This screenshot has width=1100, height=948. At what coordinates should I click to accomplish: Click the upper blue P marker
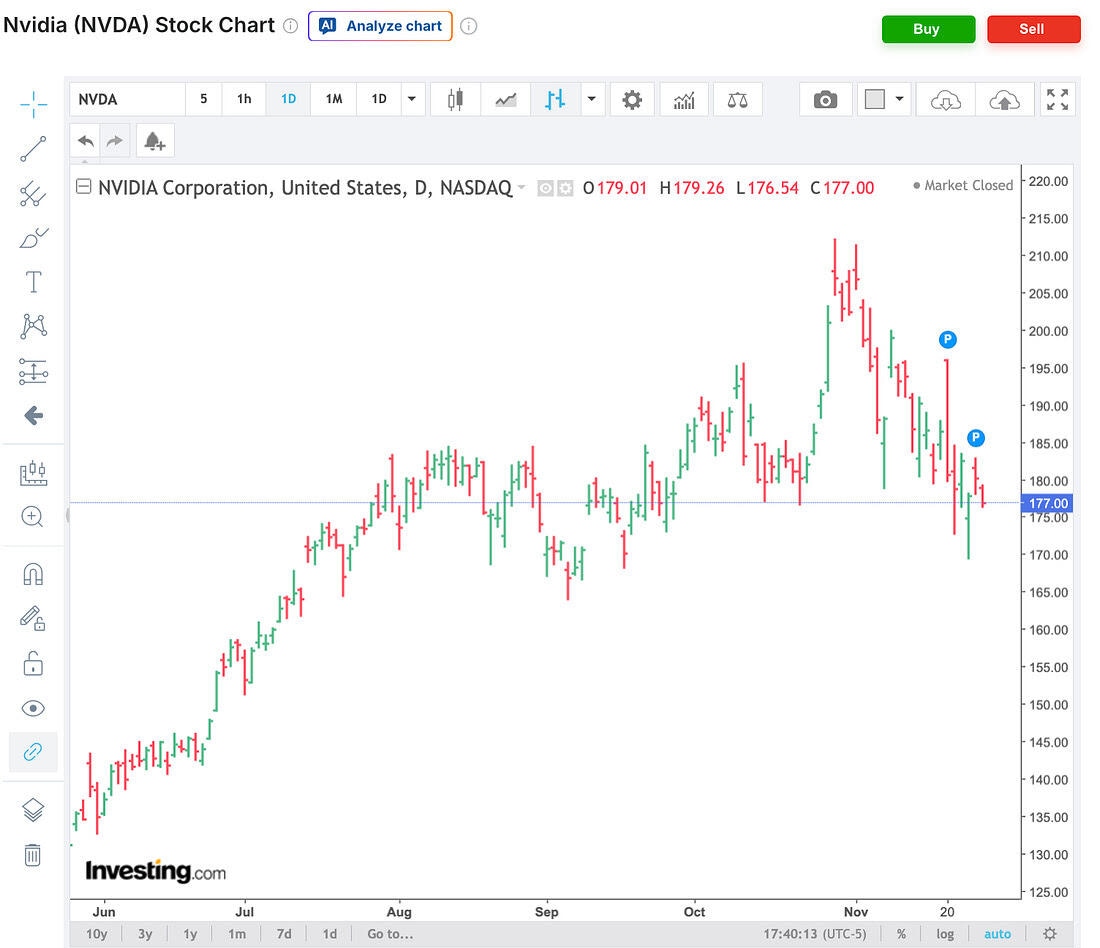click(948, 340)
